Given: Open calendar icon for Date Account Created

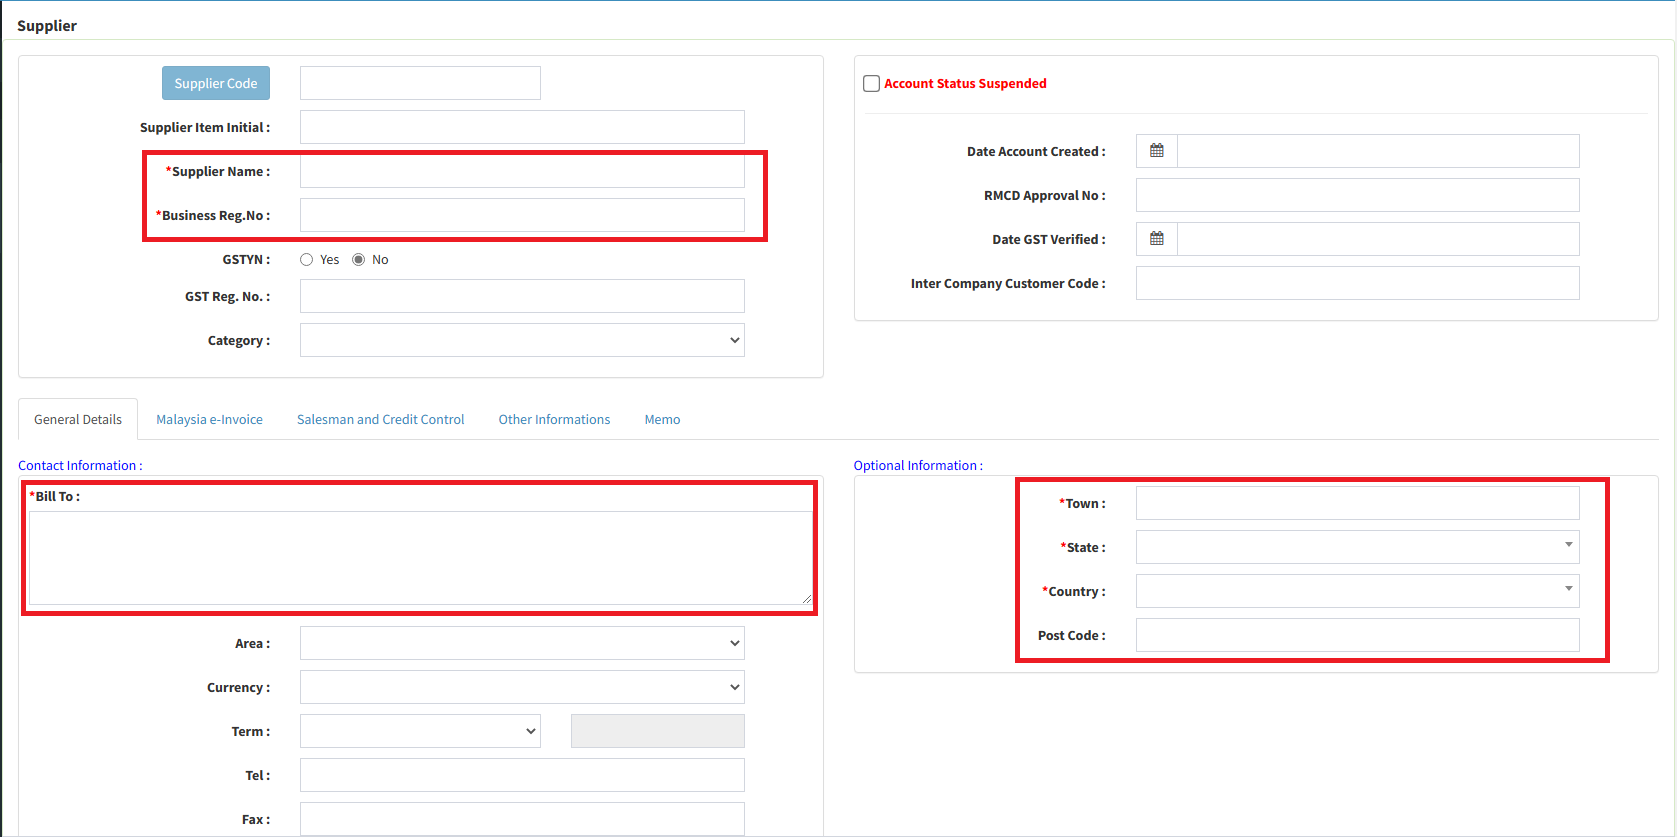Looking at the screenshot, I should pyautogui.click(x=1157, y=151).
